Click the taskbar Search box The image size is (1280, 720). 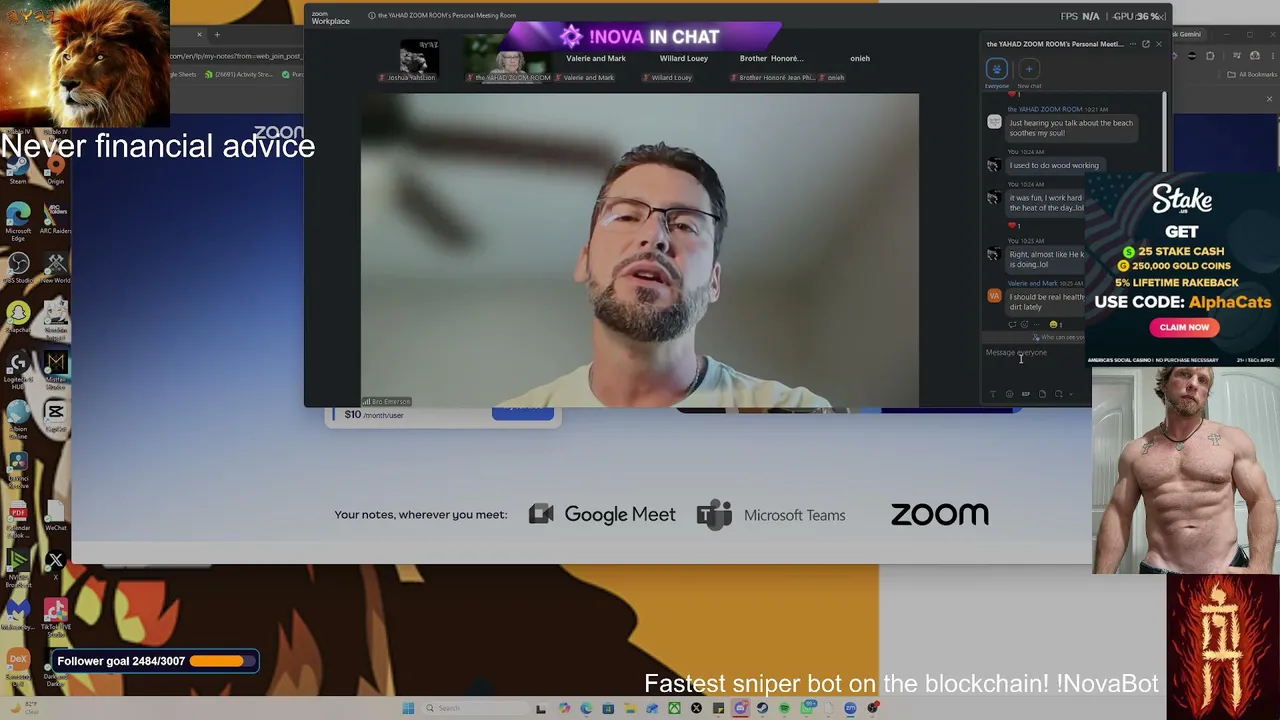(475, 708)
